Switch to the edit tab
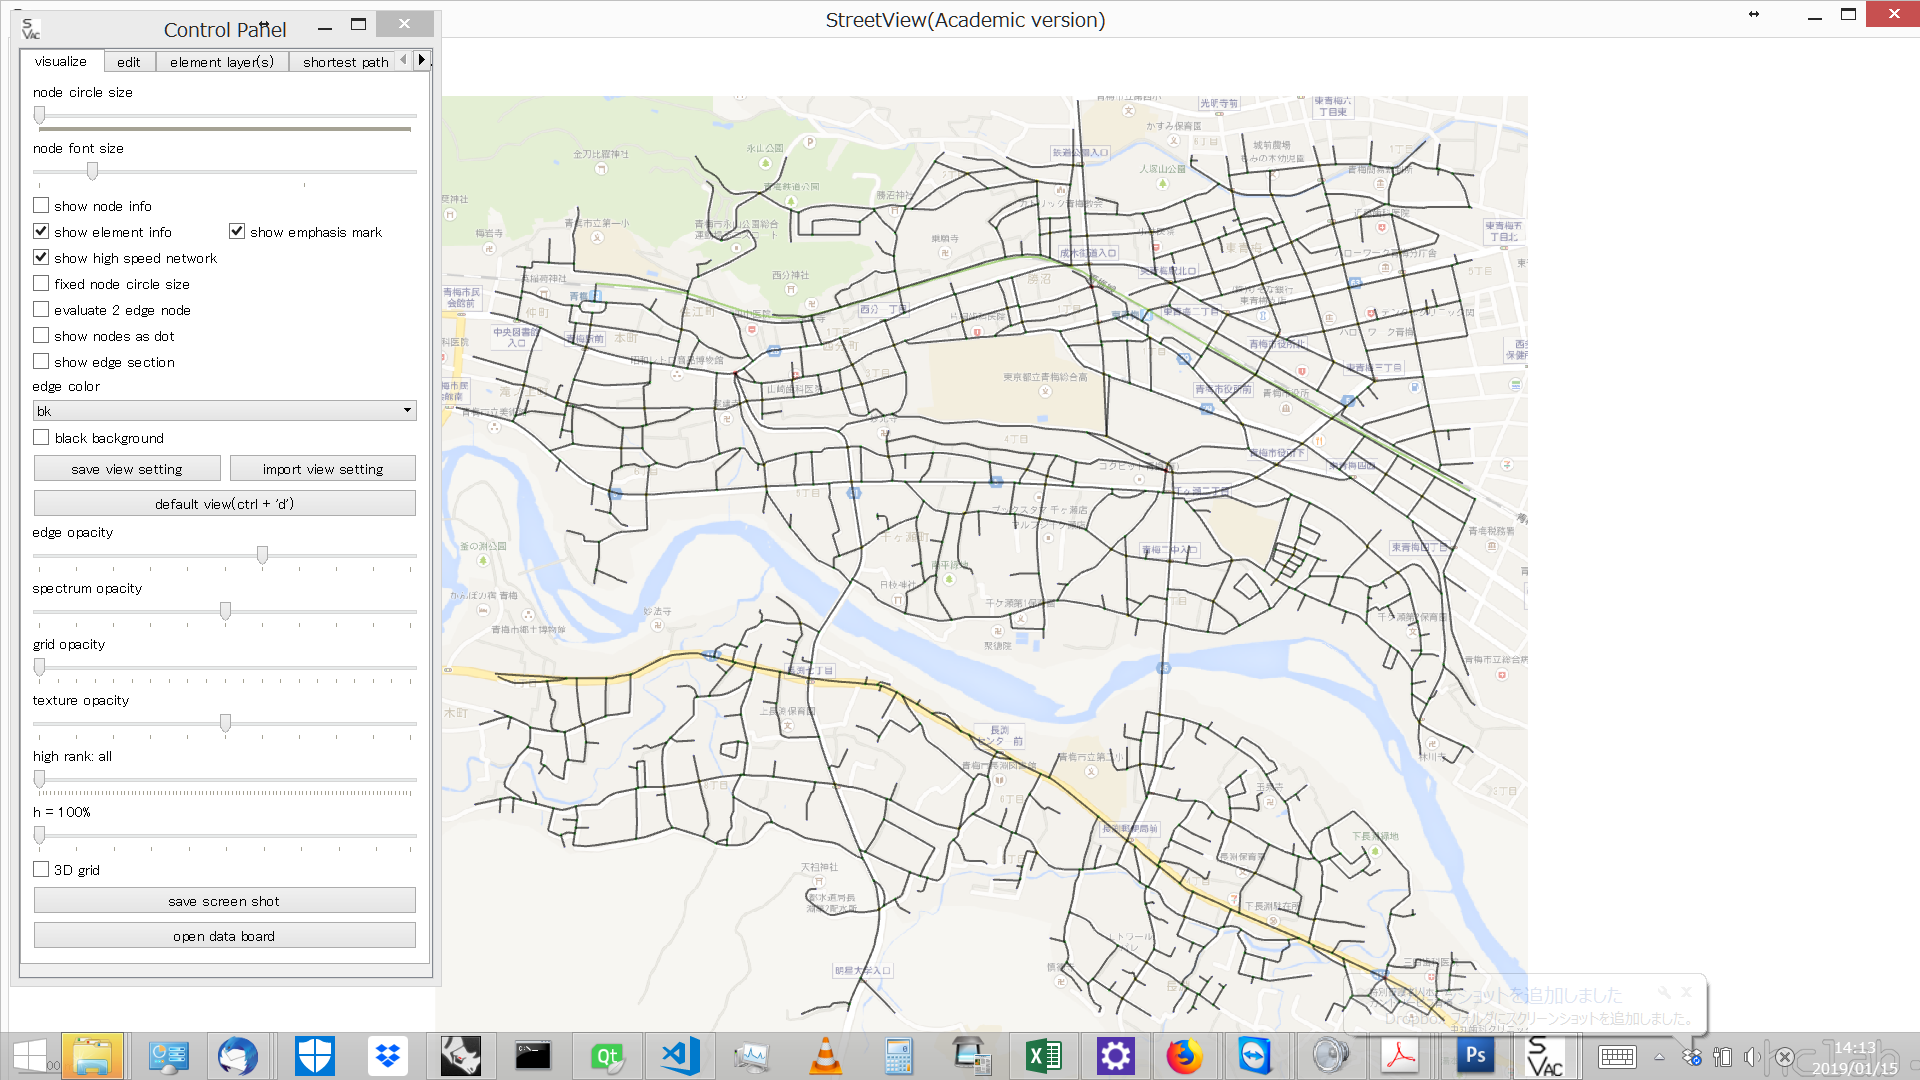The width and height of the screenshot is (1920, 1080). [129, 62]
